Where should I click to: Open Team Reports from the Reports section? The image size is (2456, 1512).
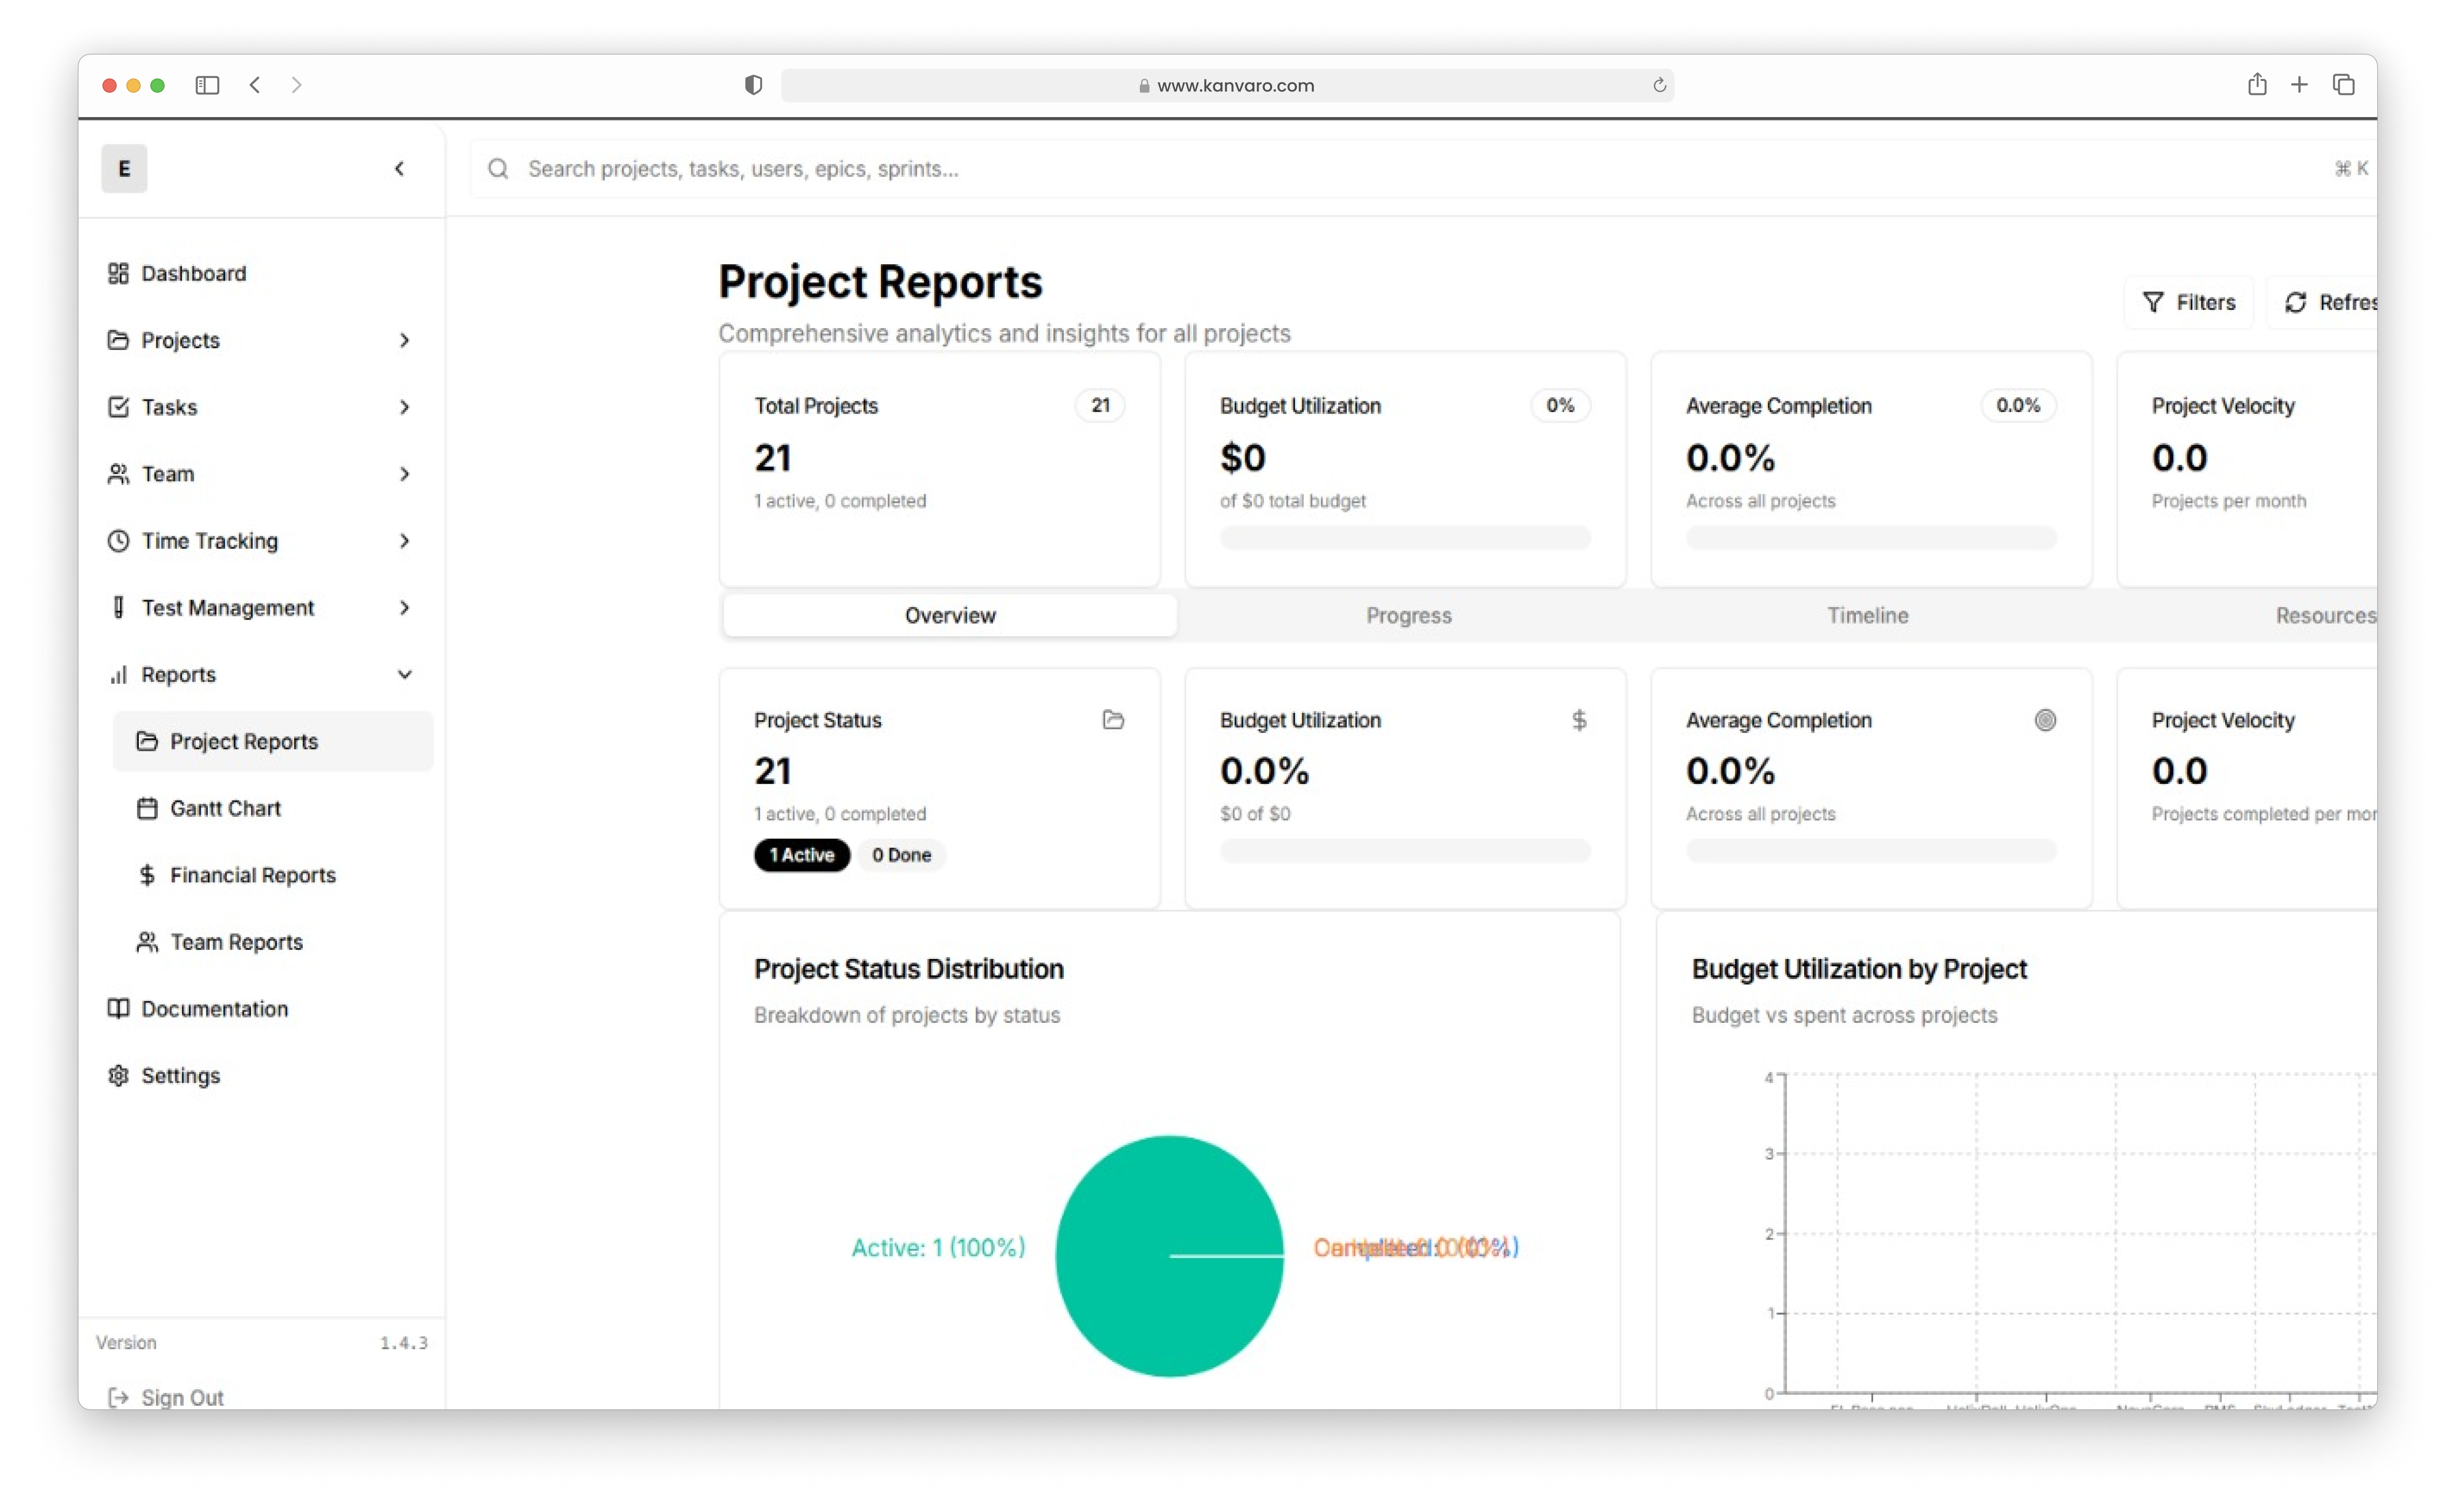click(236, 941)
